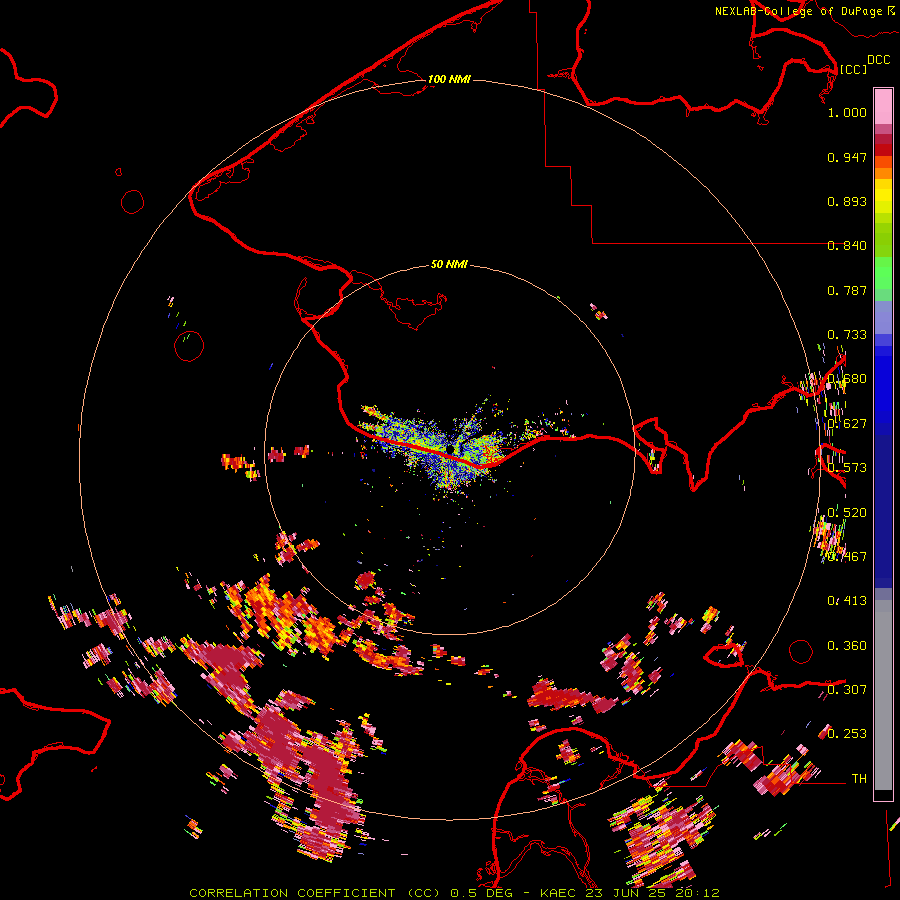The height and width of the screenshot is (900, 900).
Task: Click the 1.000 scale value
Action: point(847,112)
